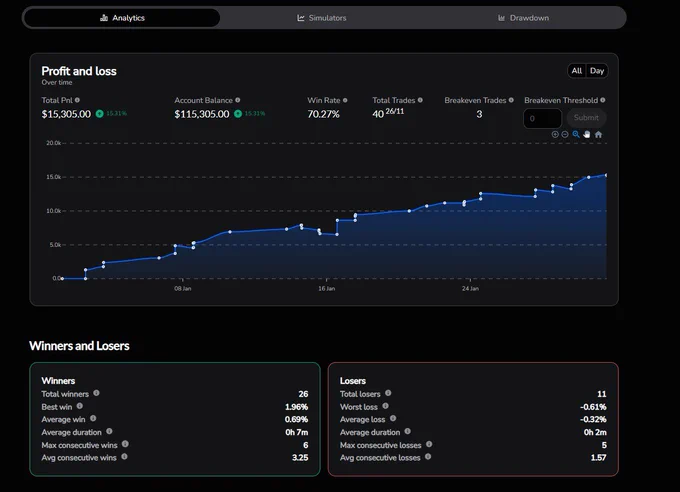The height and width of the screenshot is (492, 680).
Task: Open the Drawdown tab
Action: pyautogui.click(x=523, y=18)
